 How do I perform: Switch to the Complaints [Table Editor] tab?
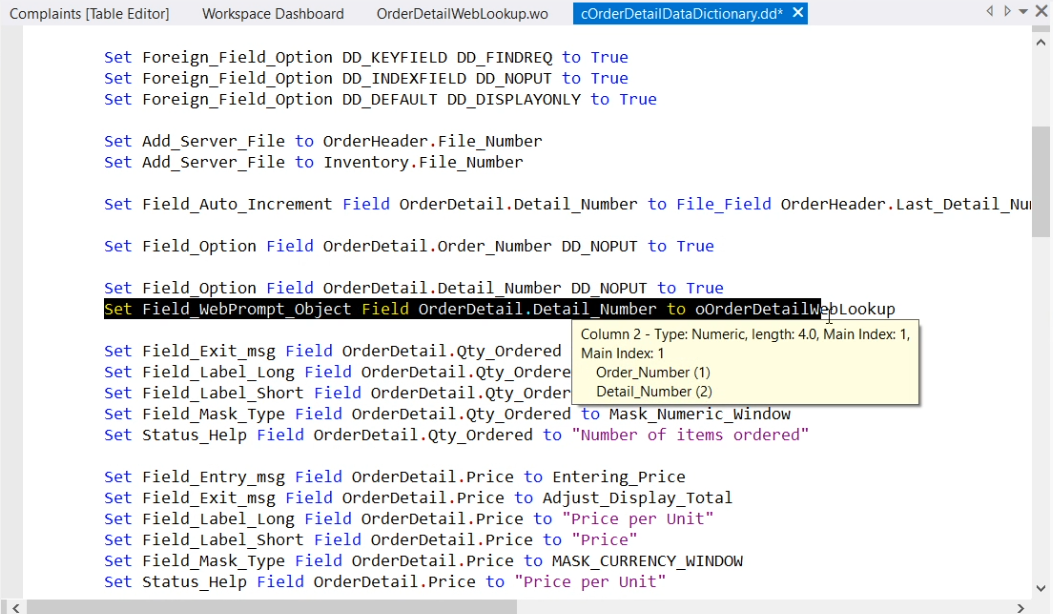coord(89,13)
